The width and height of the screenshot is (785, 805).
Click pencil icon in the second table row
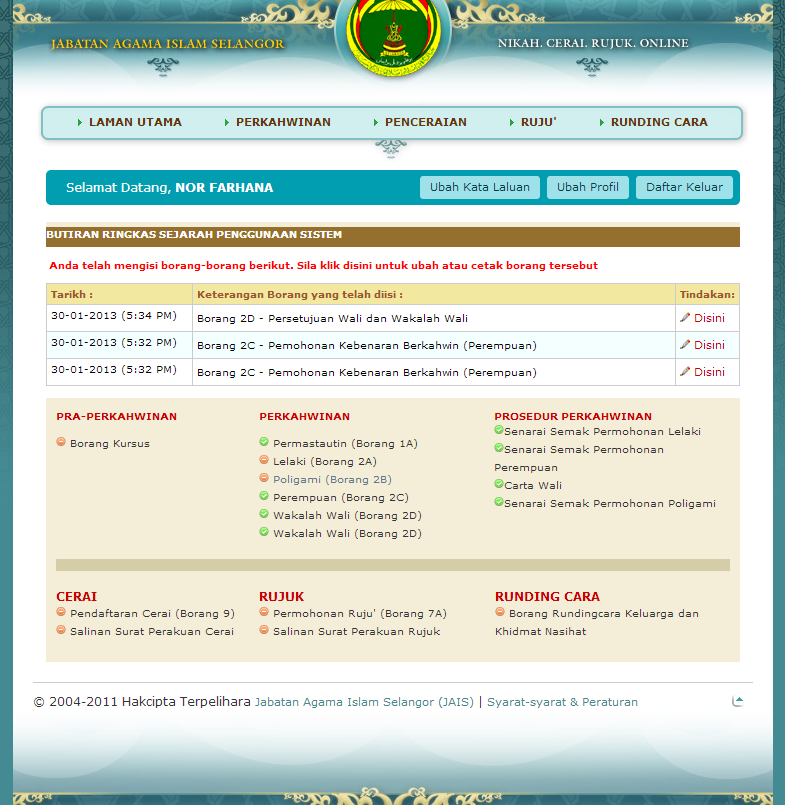click(x=685, y=344)
